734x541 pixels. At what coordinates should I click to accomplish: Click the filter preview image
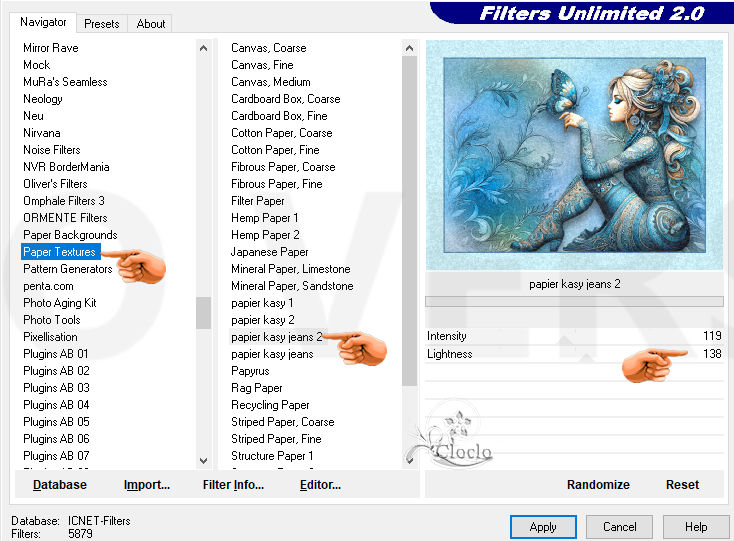point(574,155)
